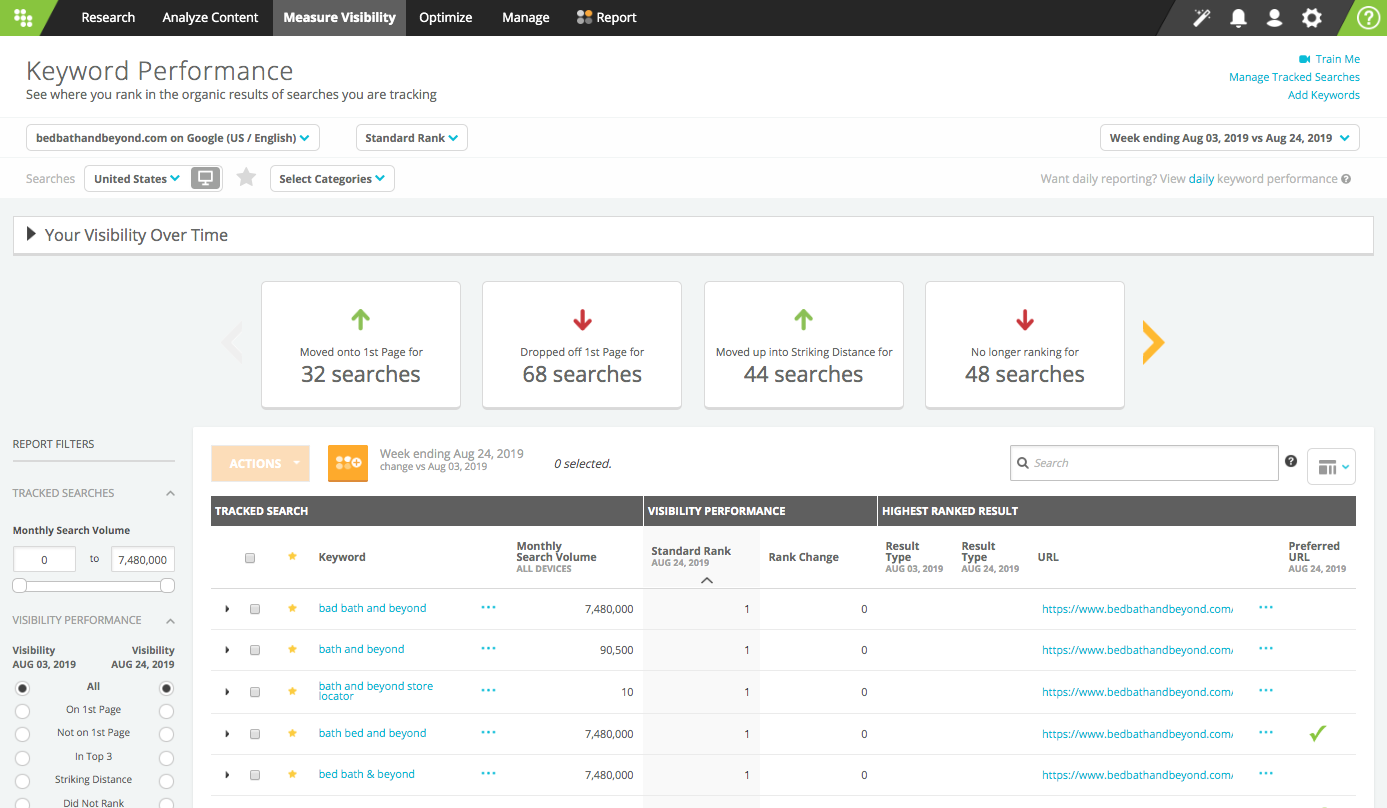Click the desktop device icon next to United States
The width and height of the screenshot is (1387, 808).
[205, 178]
